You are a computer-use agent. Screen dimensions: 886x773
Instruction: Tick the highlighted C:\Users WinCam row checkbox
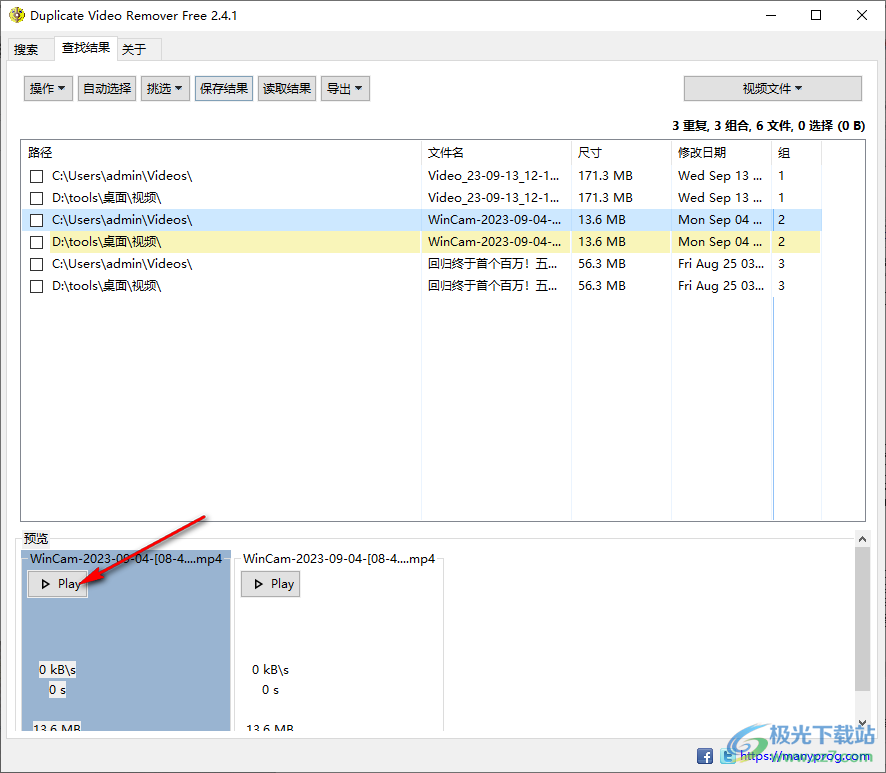pyautogui.click(x=37, y=220)
